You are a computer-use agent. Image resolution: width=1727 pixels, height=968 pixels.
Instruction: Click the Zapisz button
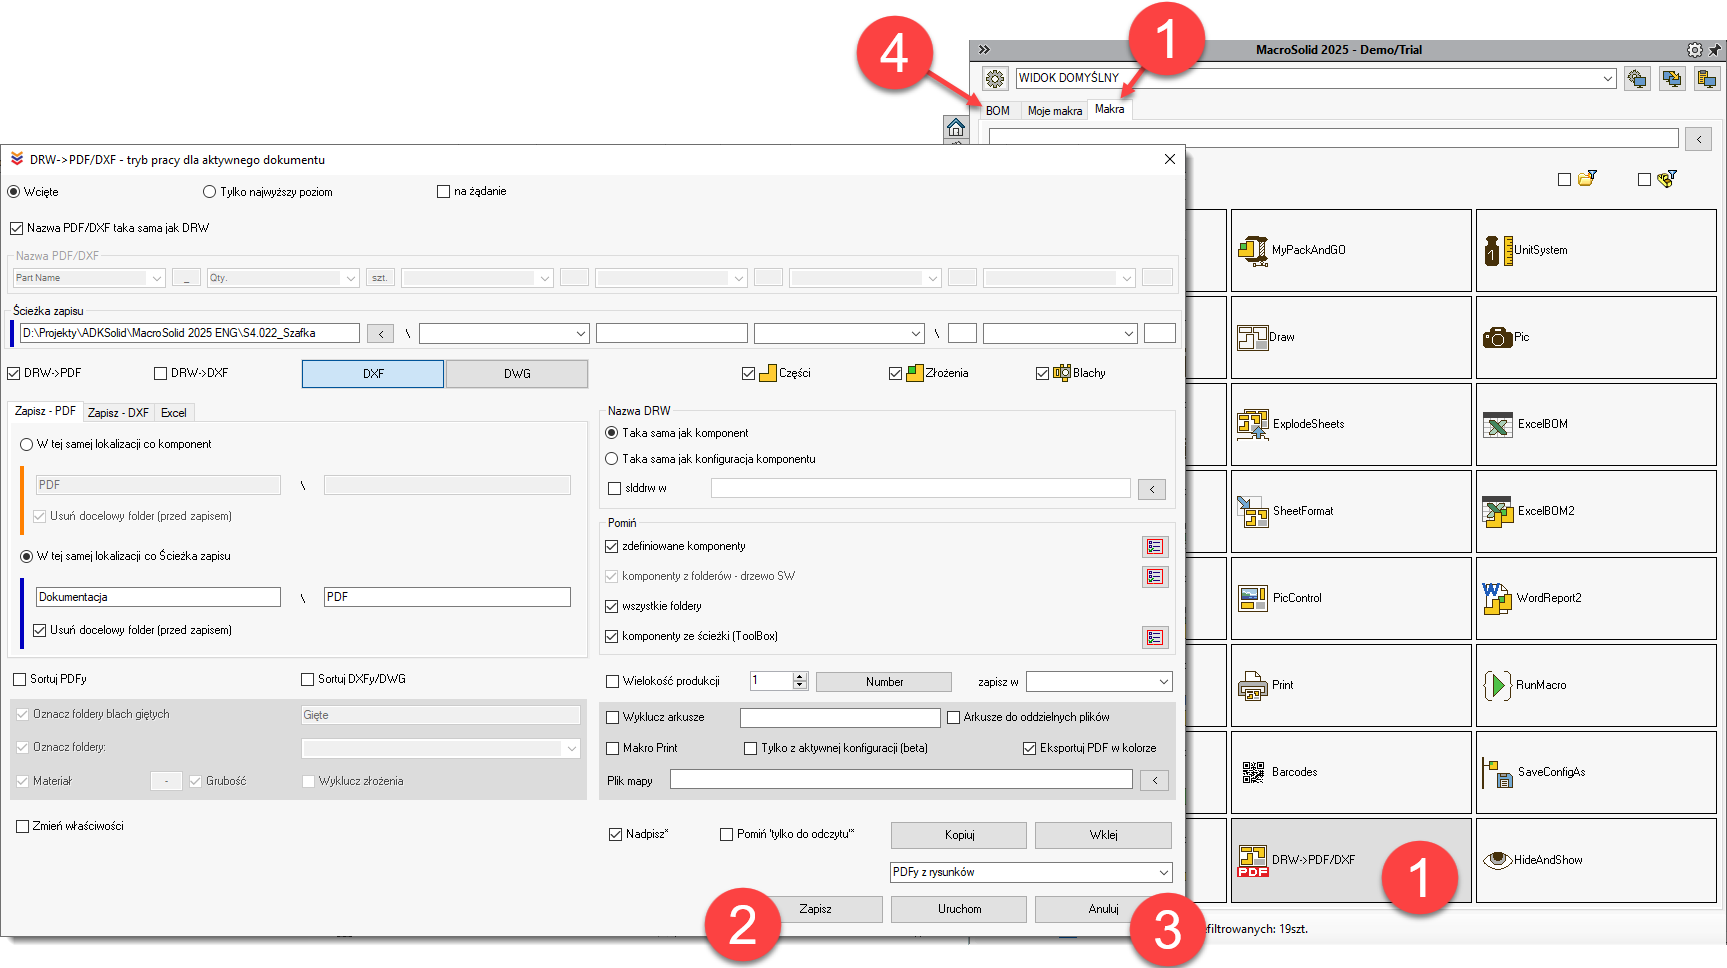[x=815, y=909]
